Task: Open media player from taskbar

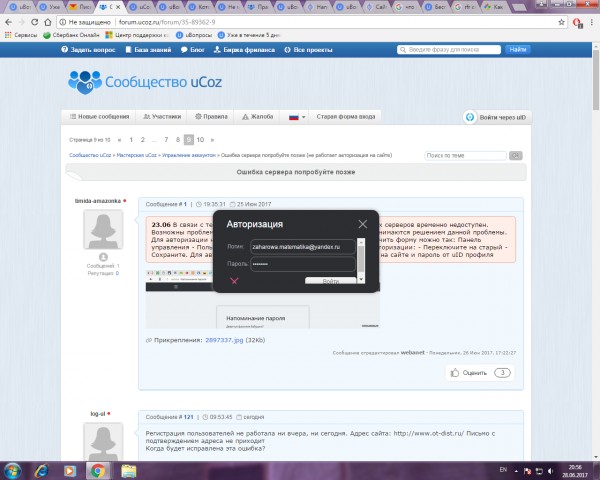Action: click(x=70, y=471)
